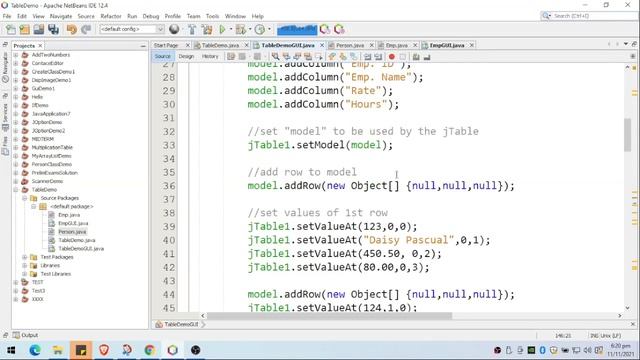Open the Debug menu
This screenshot has height=360, width=640.
tap(151, 16)
